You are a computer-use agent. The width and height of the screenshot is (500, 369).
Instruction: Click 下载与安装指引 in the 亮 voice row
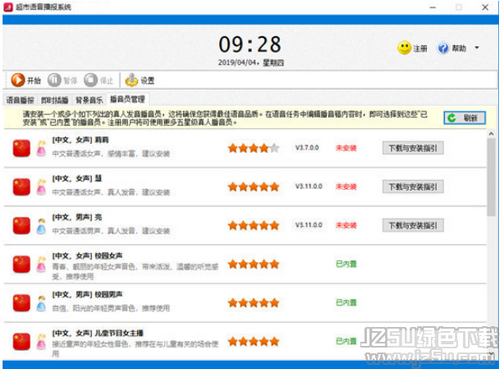pyautogui.click(x=413, y=225)
